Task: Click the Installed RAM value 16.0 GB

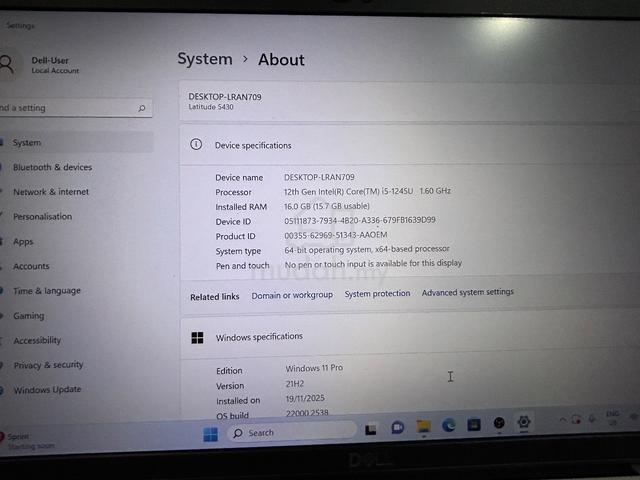Action: pyautogui.click(x=327, y=206)
